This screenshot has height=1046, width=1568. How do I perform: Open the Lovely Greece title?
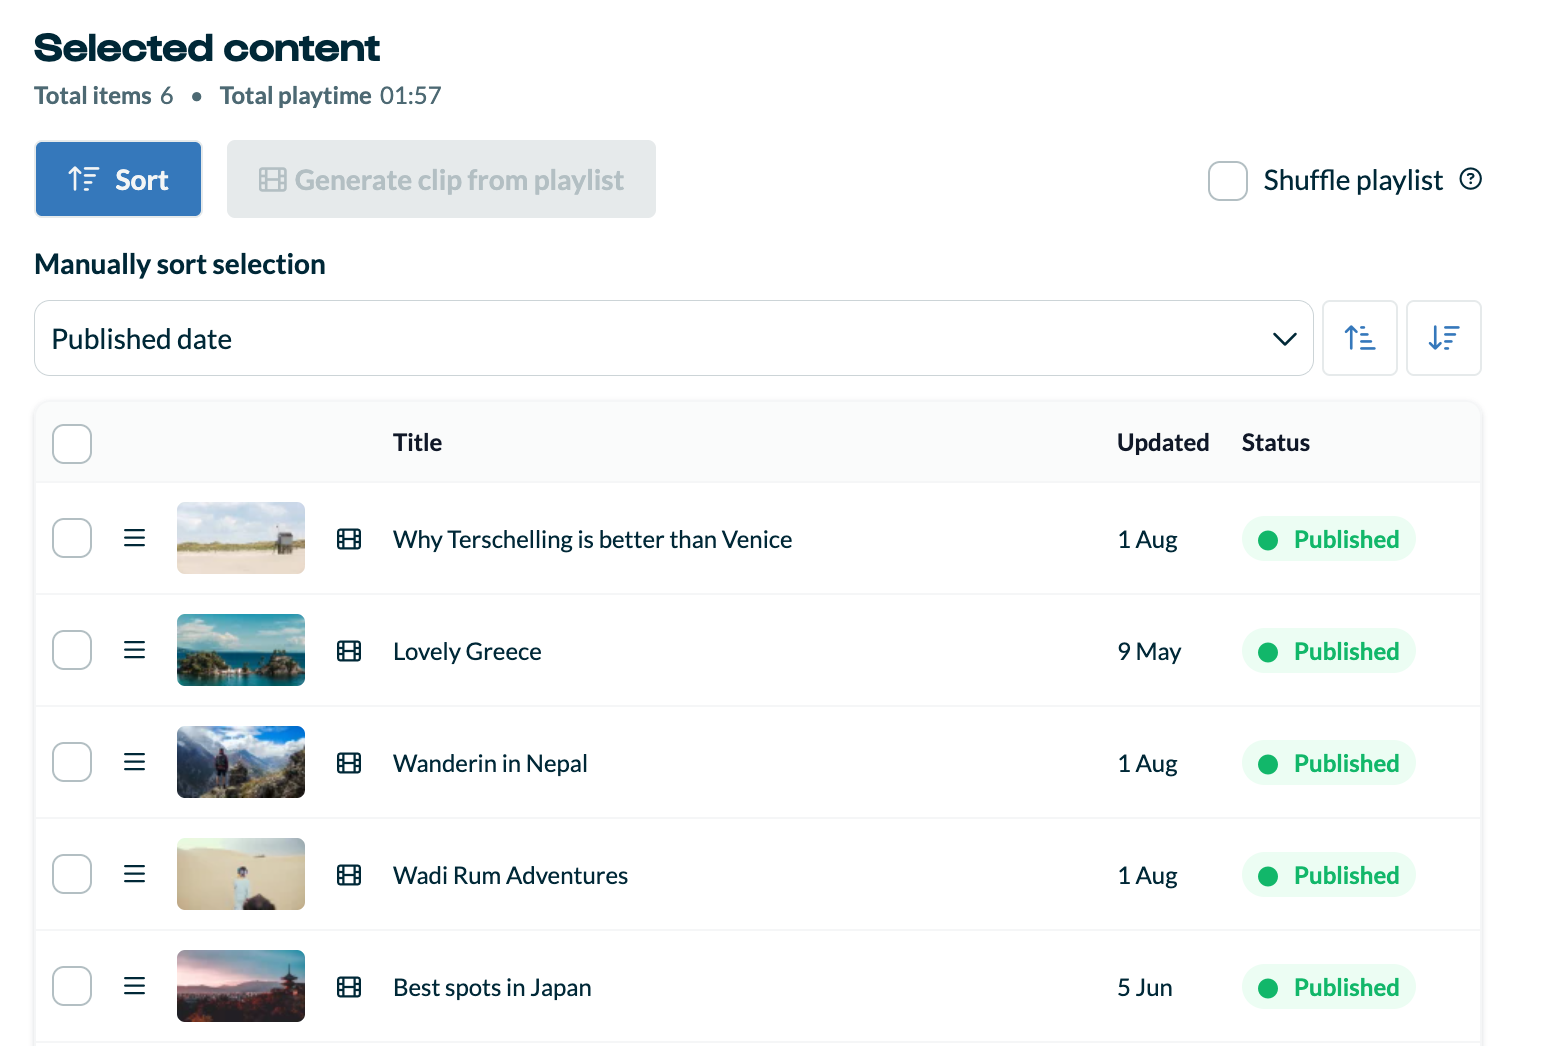pyautogui.click(x=467, y=652)
